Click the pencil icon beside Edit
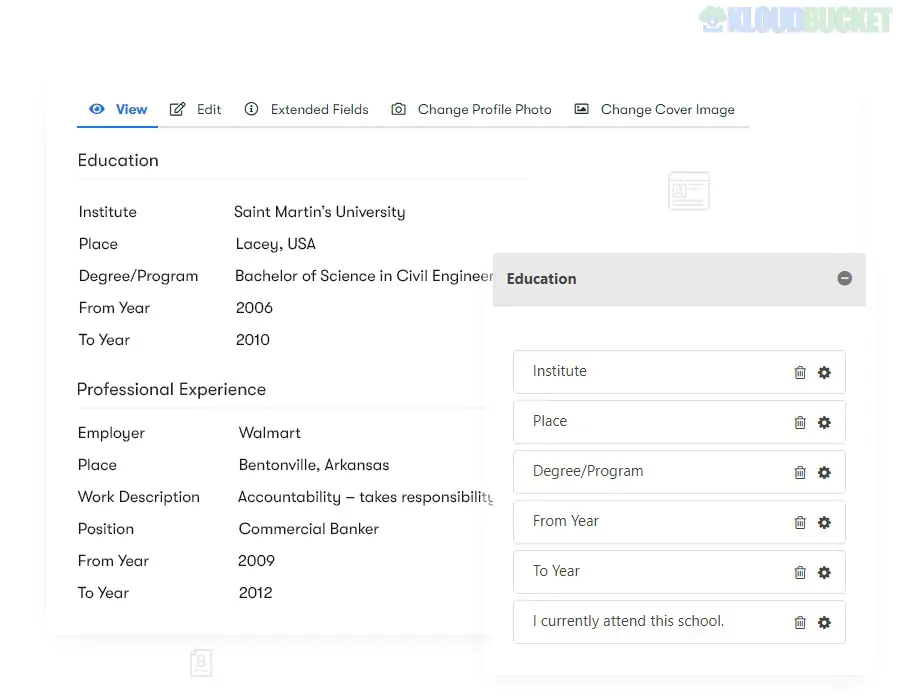 pyautogui.click(x=177, y=109)
